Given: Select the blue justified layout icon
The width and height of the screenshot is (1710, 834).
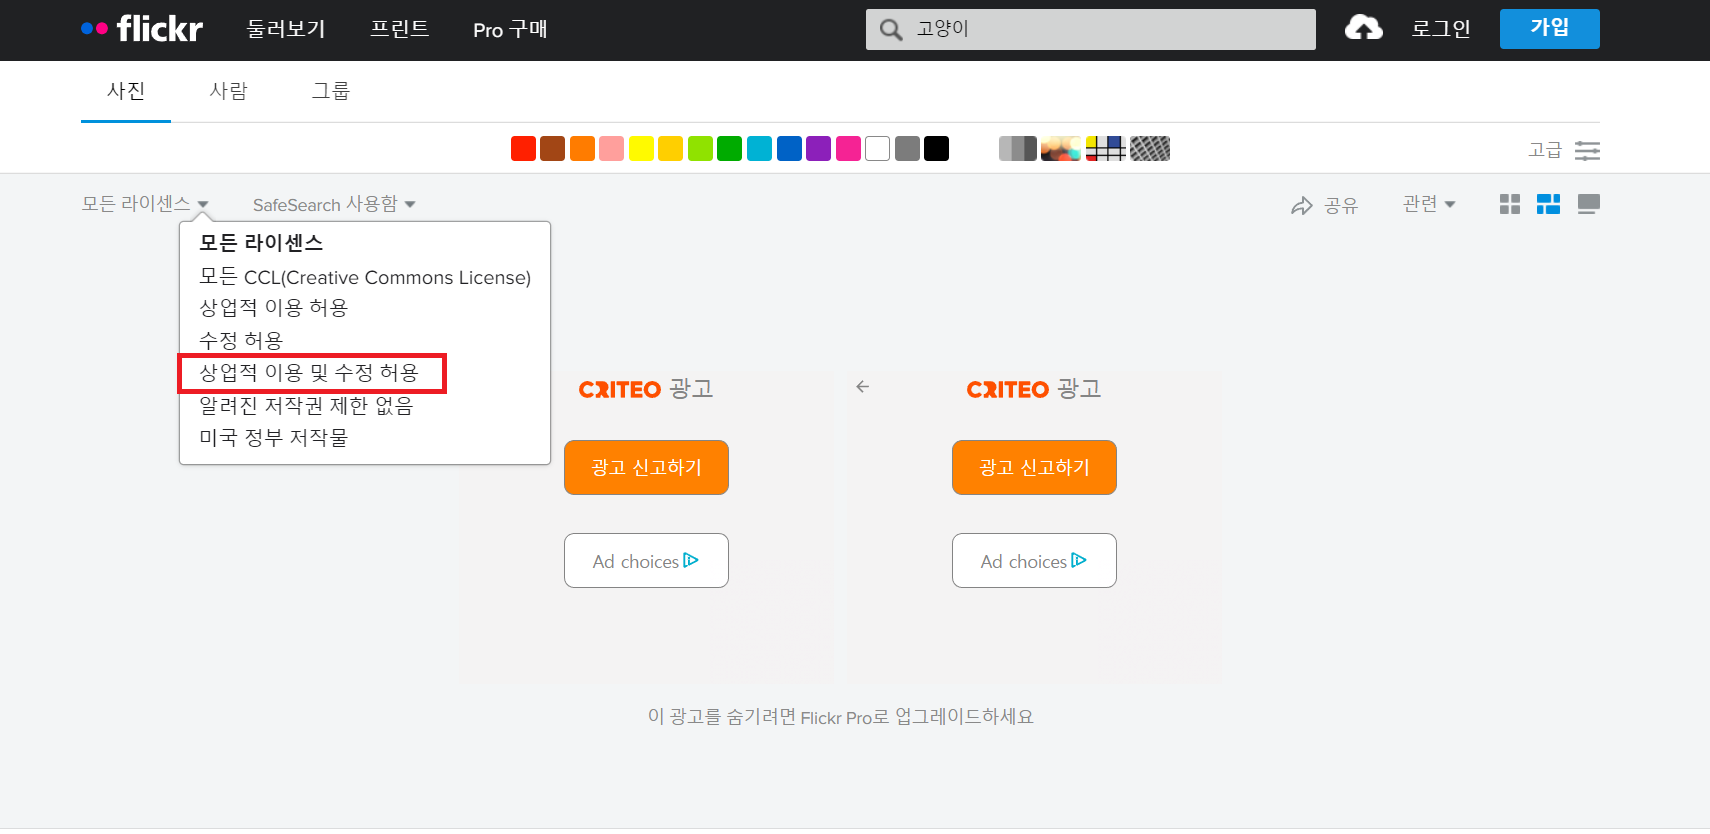Looking at the screenshot, I should click(1549, 204).
